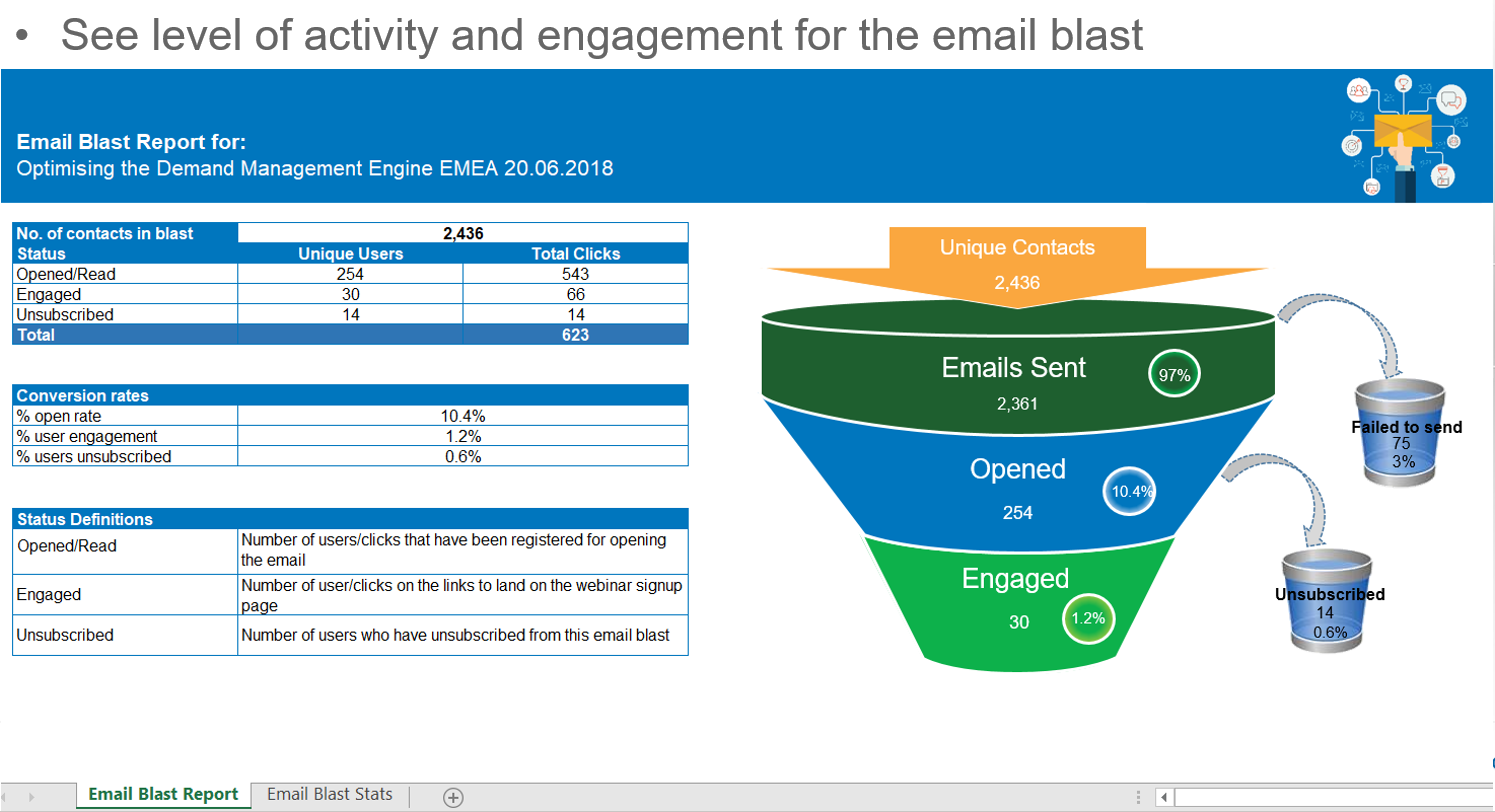Image resolution: width=1495 pixels, height=812 pixels.
Task: Select the Total clicks cell 623
Action: (x=576, y=335)
